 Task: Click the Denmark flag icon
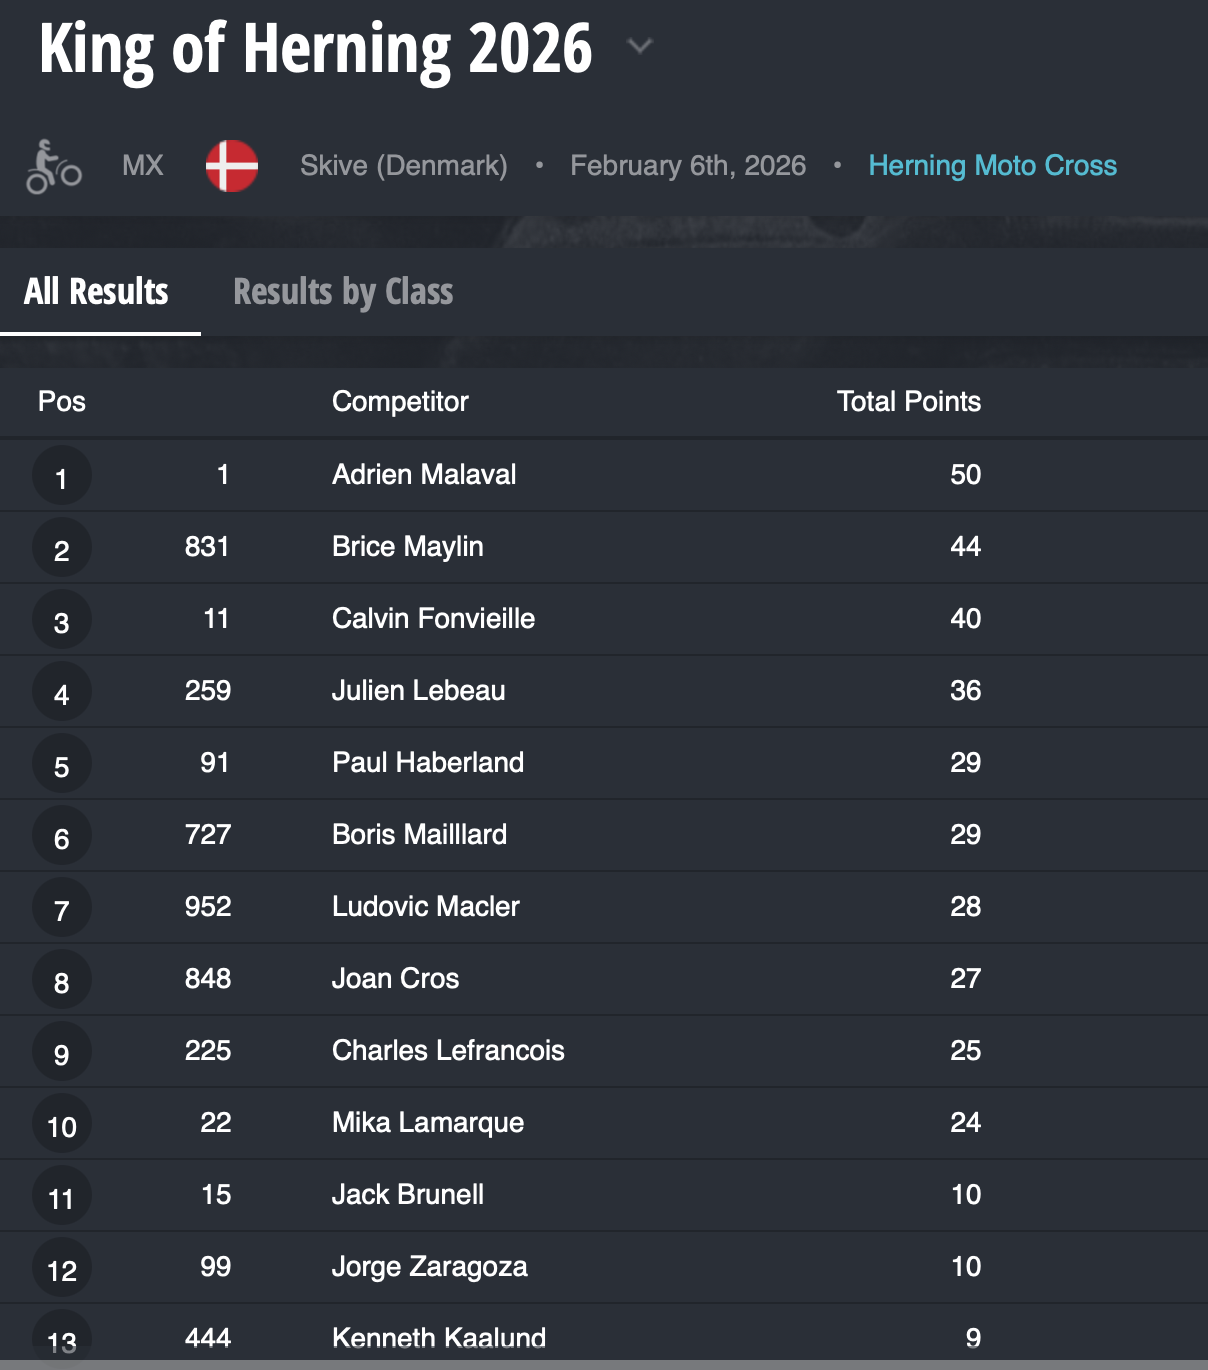tap(231, 166)
